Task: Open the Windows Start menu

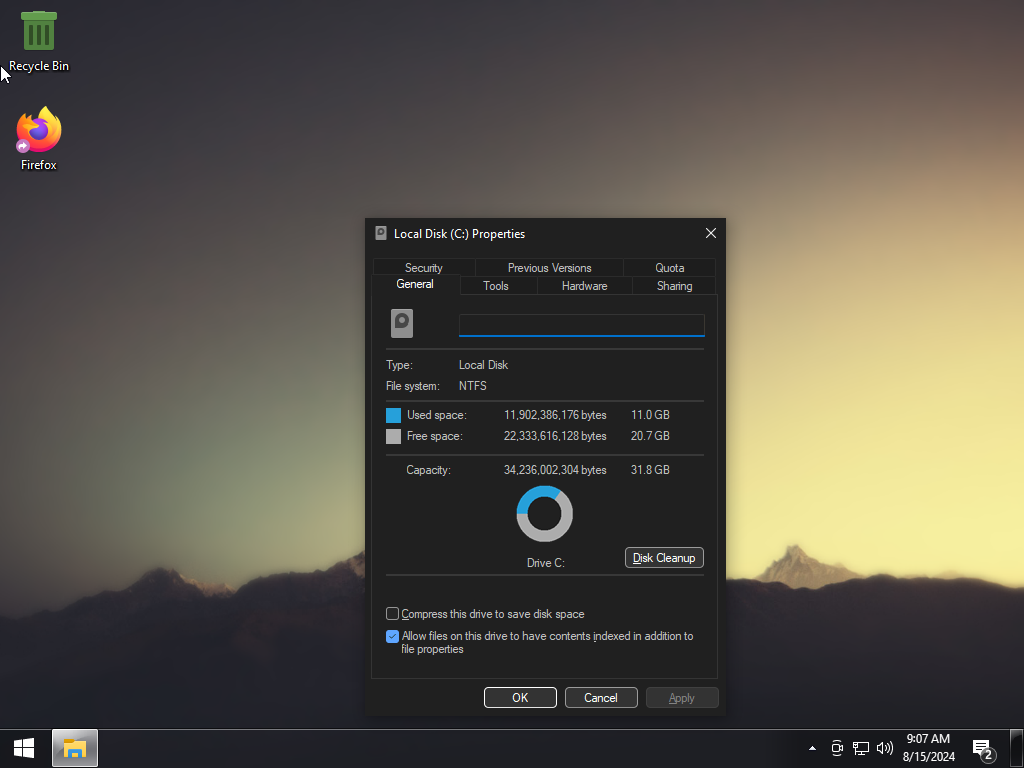Action: pyautogui.click(x=24, y=748)
